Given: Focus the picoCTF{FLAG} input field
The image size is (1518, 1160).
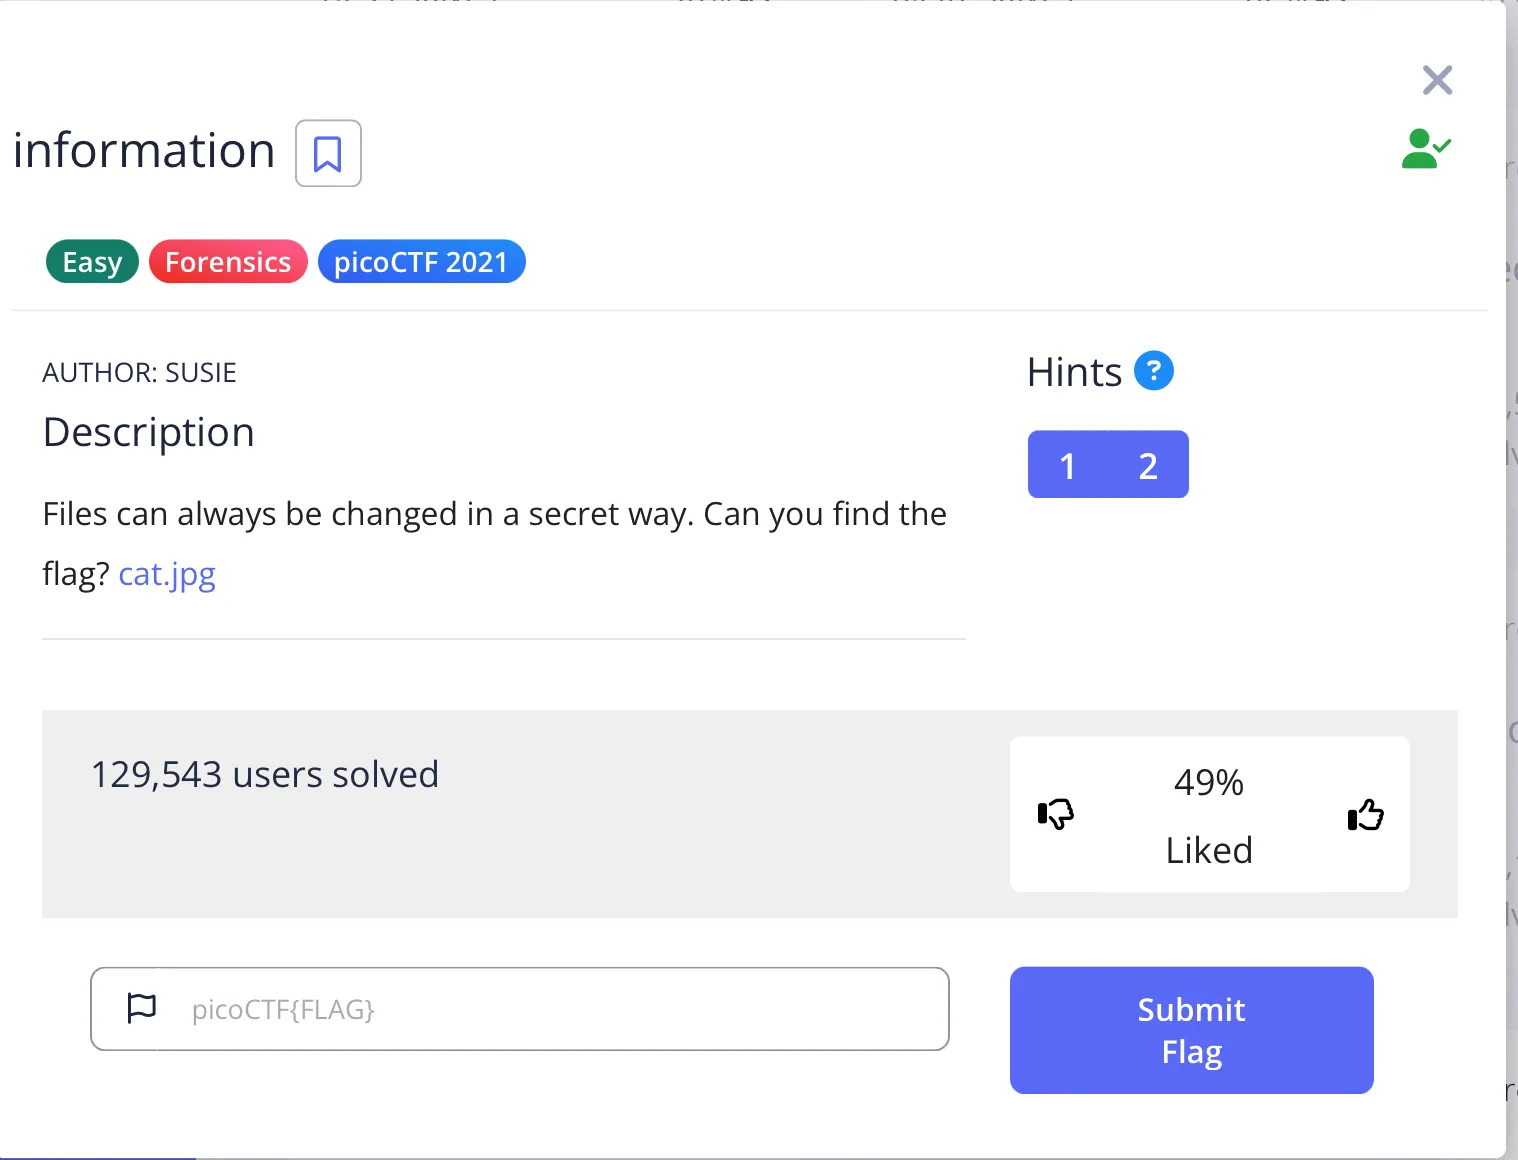Looking at the screenshot, I should (560, 1009).
